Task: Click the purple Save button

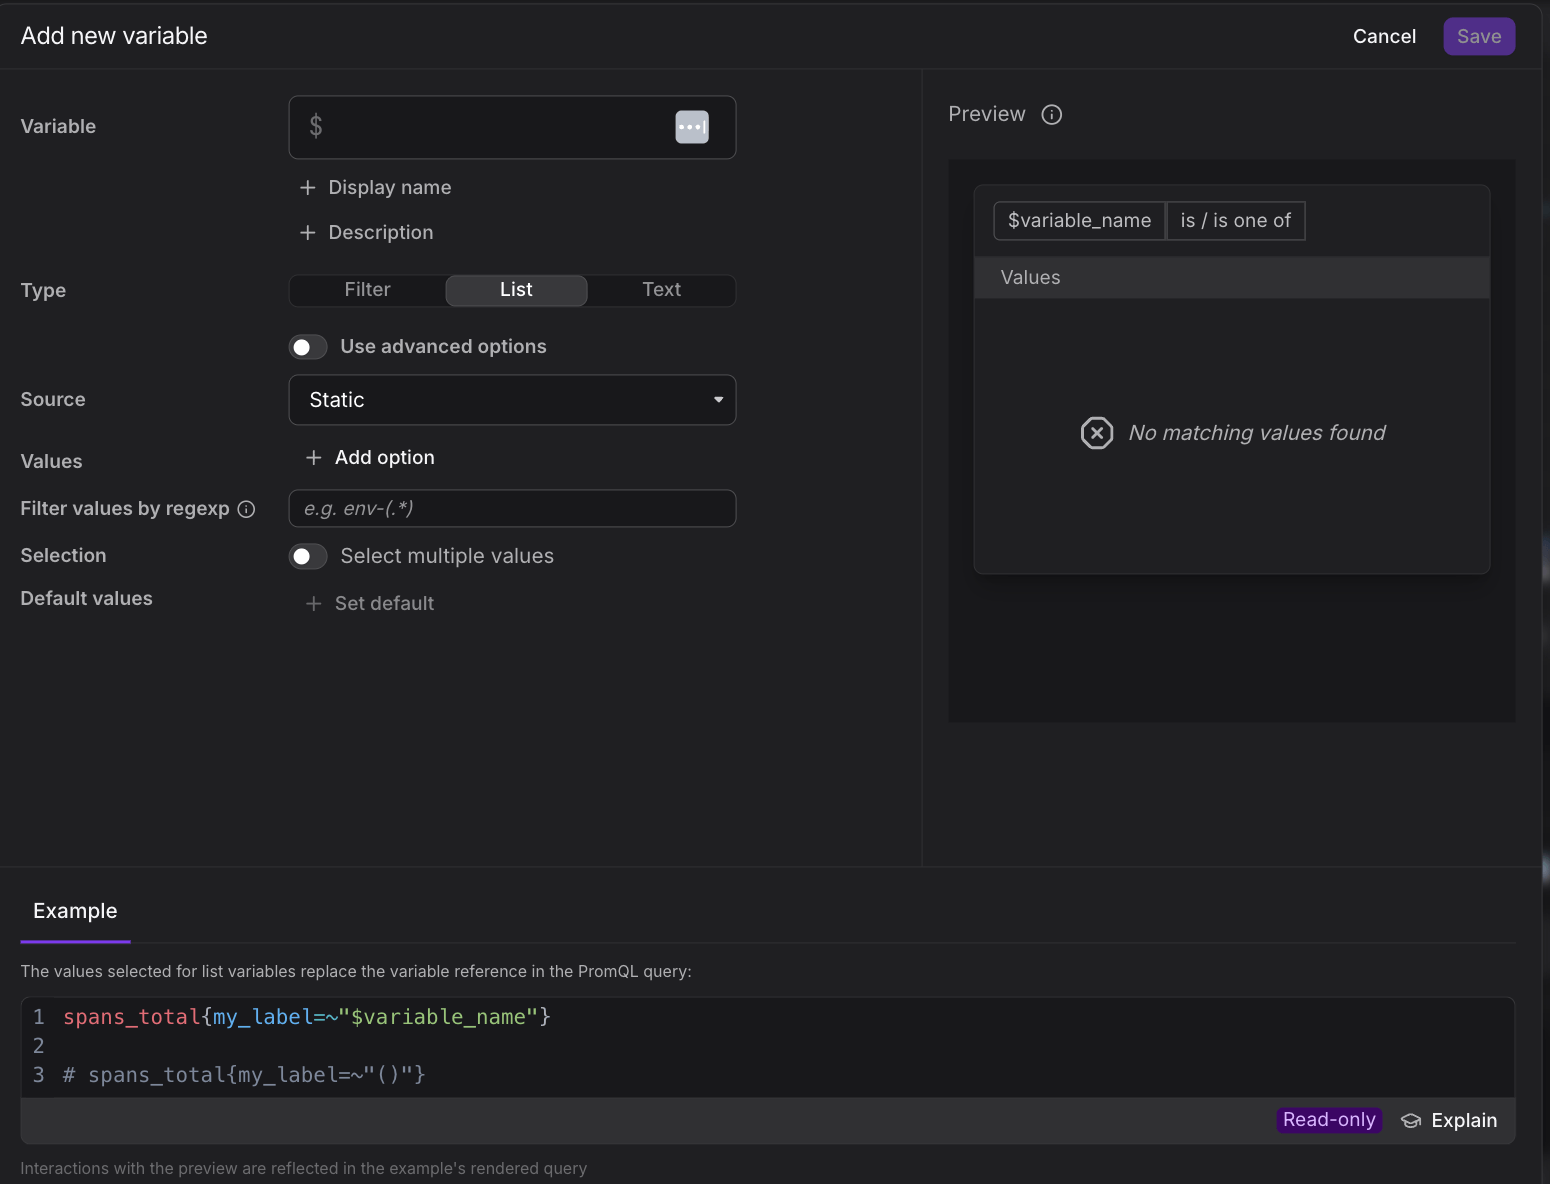Action: 1479,37
